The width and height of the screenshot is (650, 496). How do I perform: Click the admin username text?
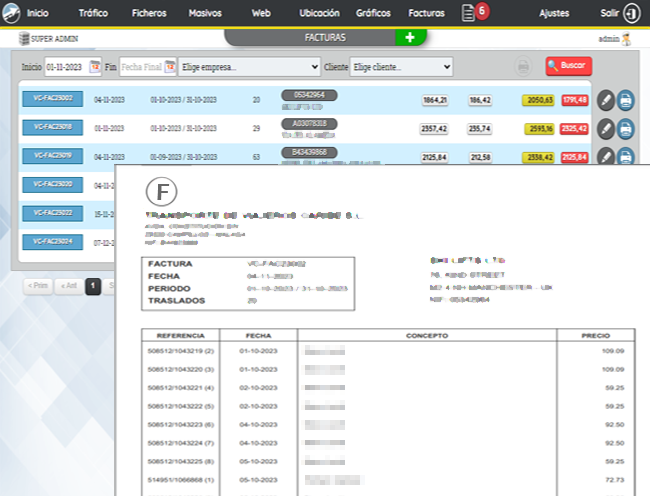[x=609, y=39]
